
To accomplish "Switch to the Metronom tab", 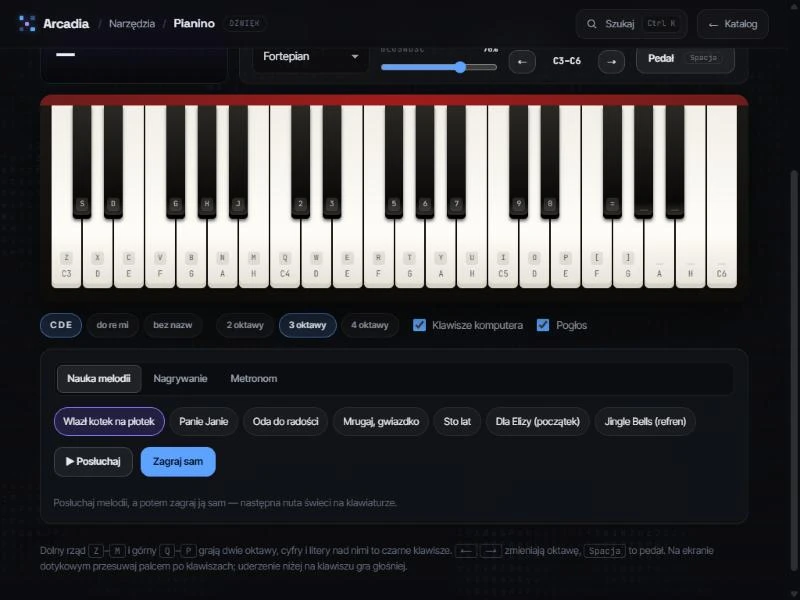I will [254, 379].
